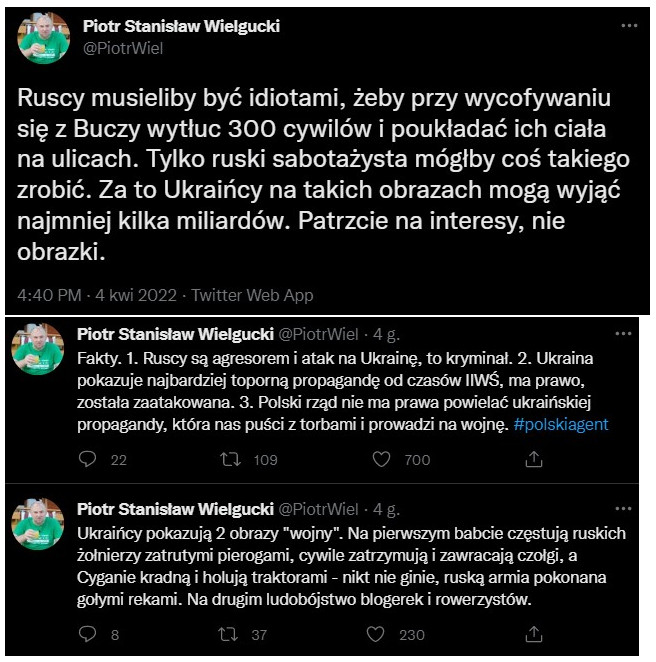Like the tweet with 230 likes
Viewport: 656px width, 662px height.
[x=375, y=634]
